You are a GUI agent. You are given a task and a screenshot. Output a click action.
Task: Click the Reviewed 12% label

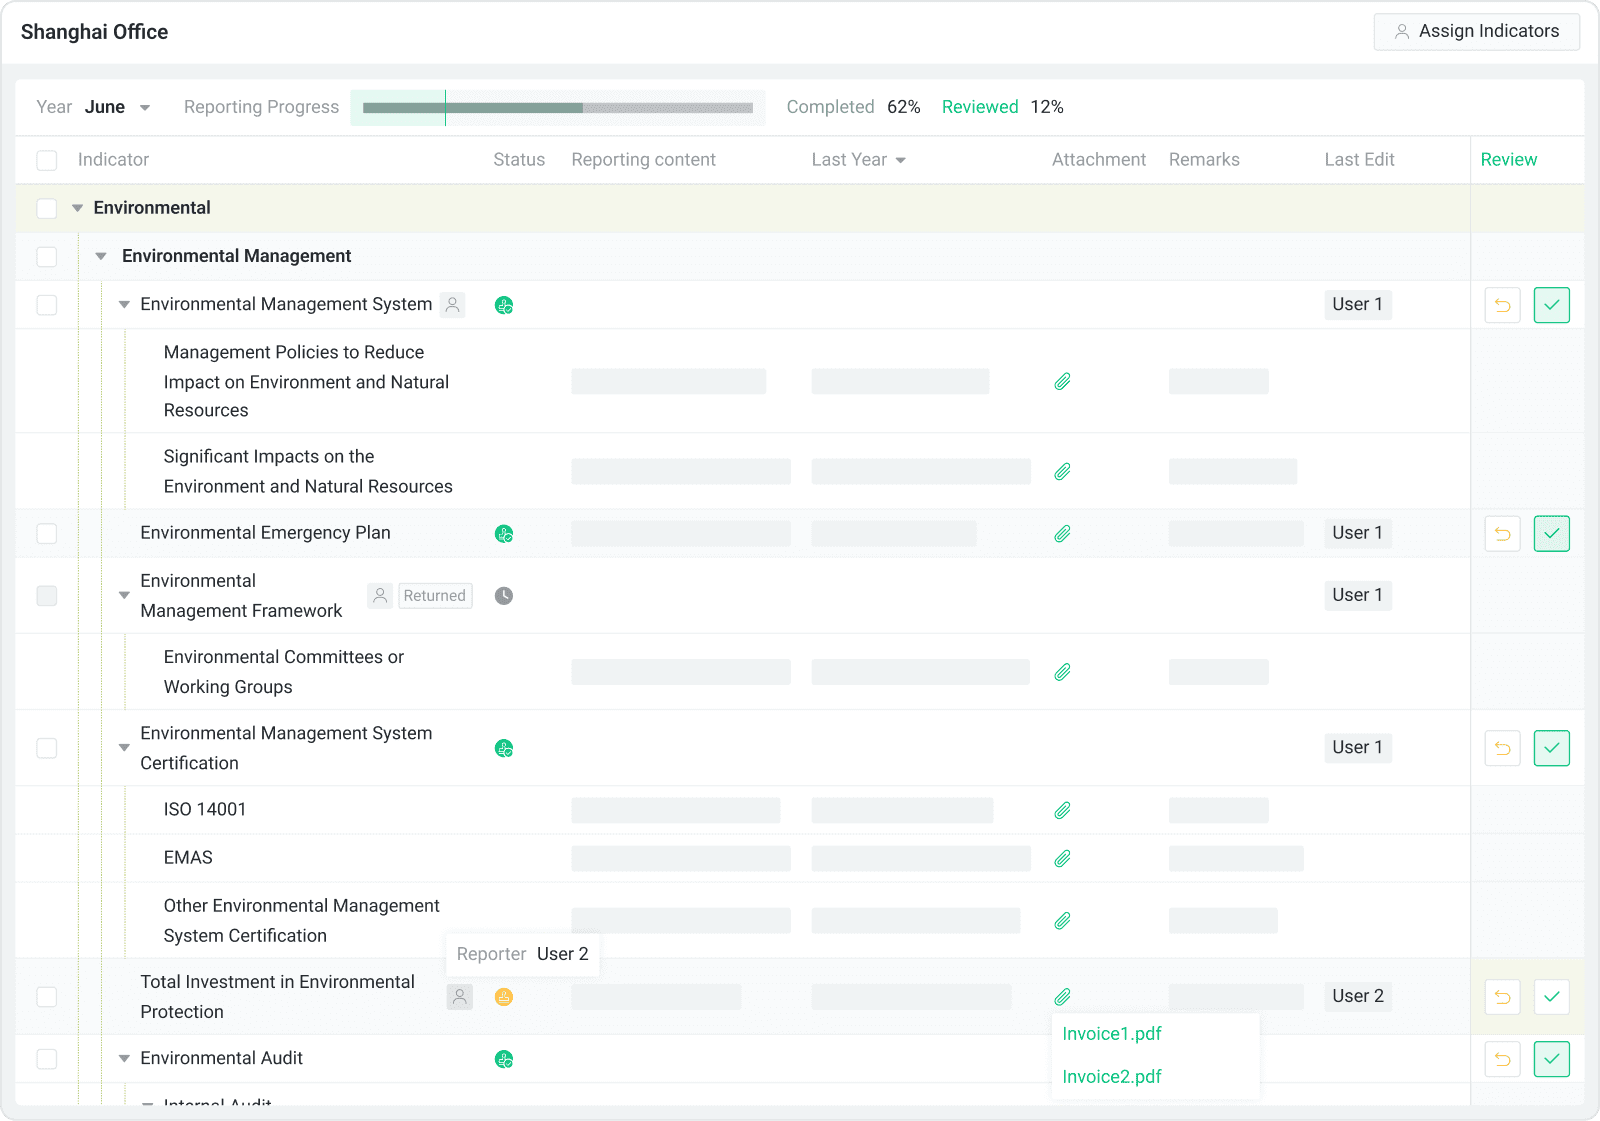point(1002,107)
